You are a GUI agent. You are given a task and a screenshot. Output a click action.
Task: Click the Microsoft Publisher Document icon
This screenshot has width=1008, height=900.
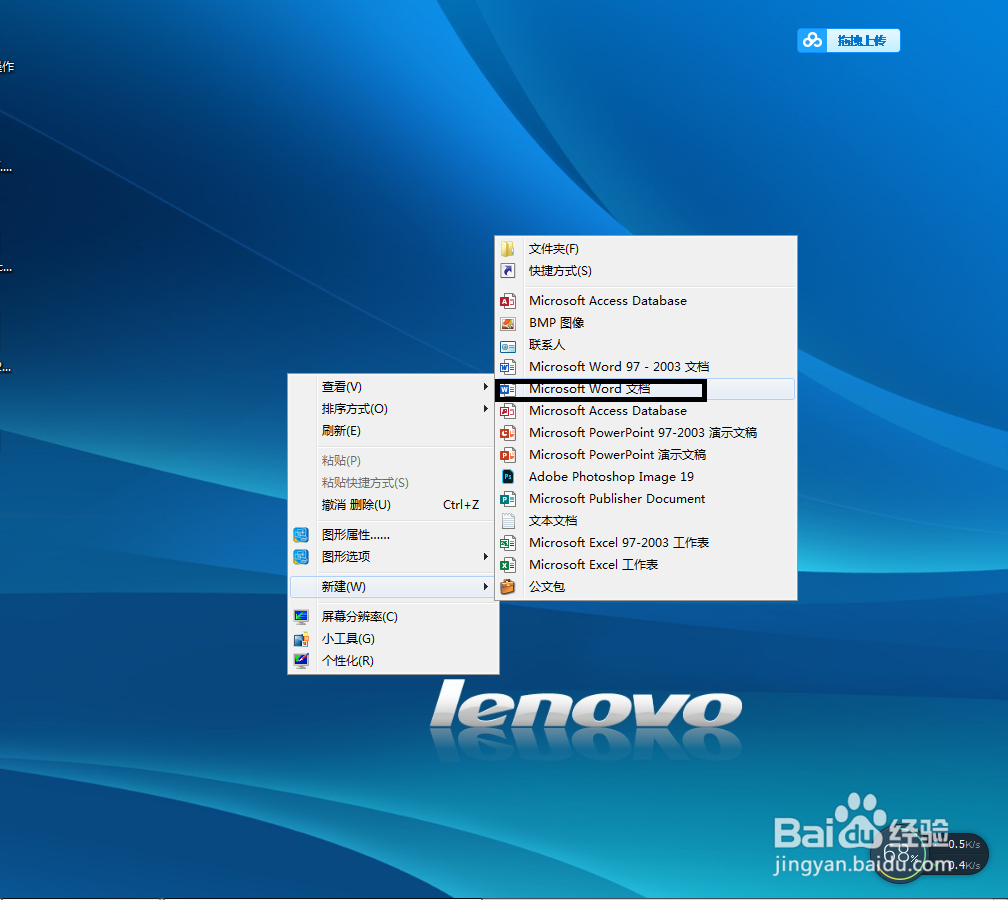point(508,499)
